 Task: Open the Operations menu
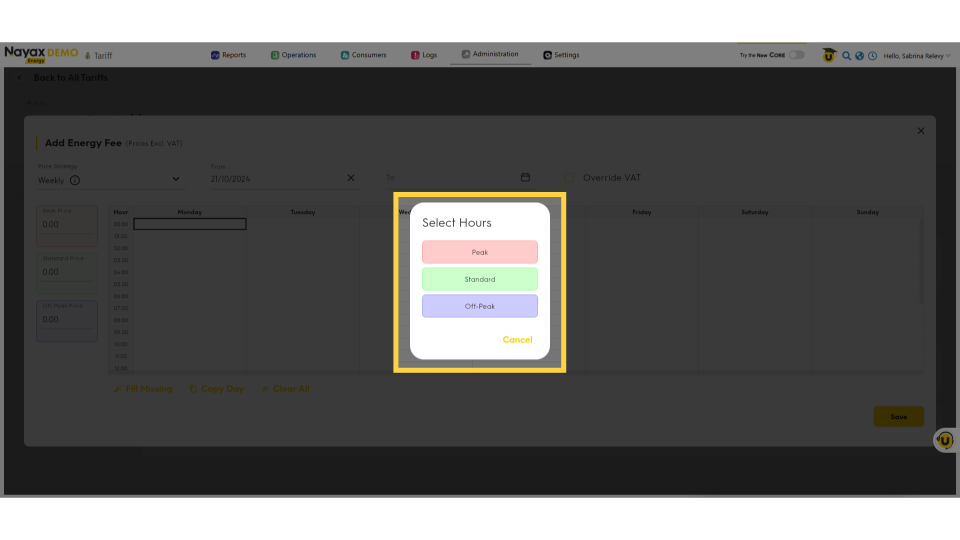click(x=293, y=55)
